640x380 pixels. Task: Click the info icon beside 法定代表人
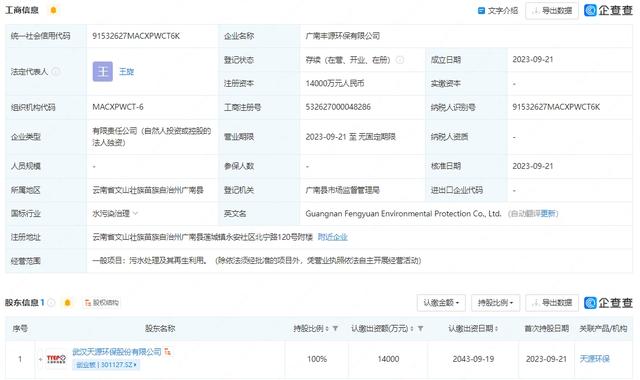point(56,71)
